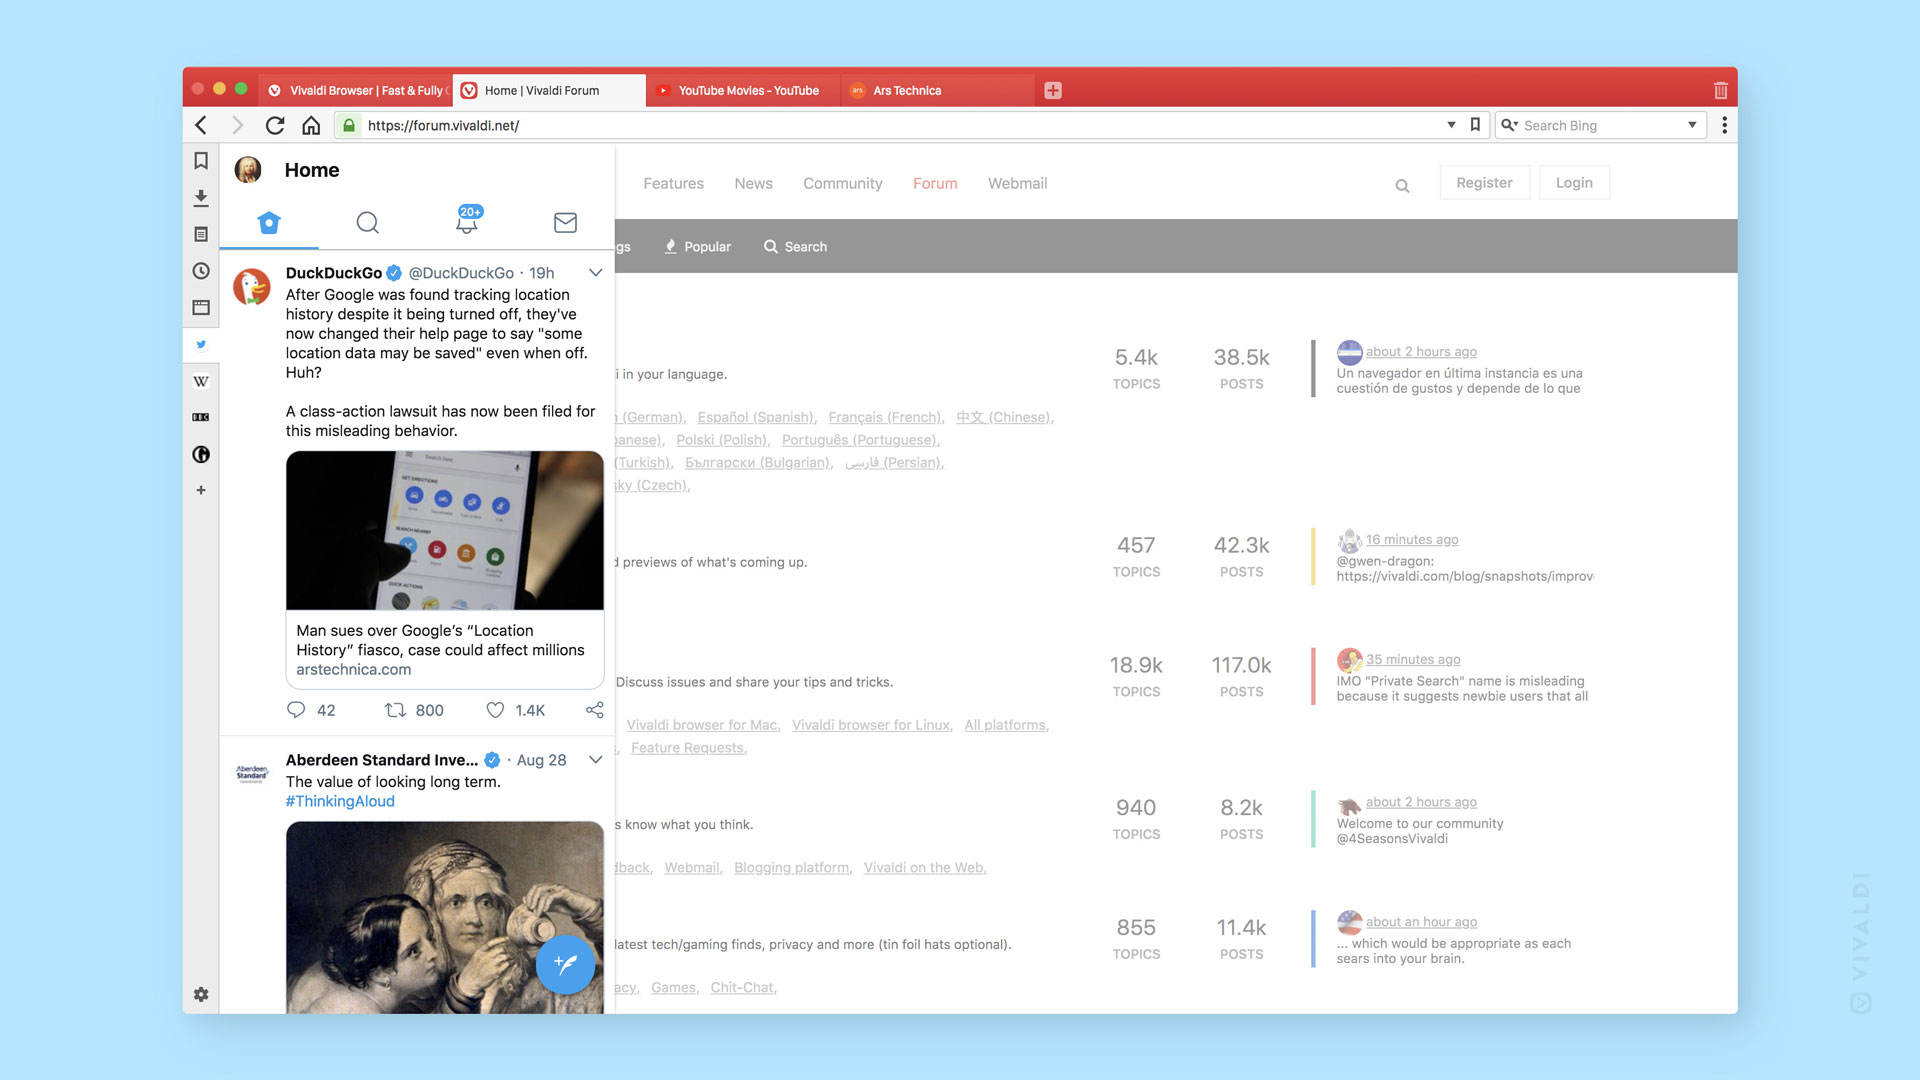Image resolution: width=1920 pixels, height=1080 pixels.
Task: Expand the DuckDuckGo tweet options chevron
Action: point(595,273)
